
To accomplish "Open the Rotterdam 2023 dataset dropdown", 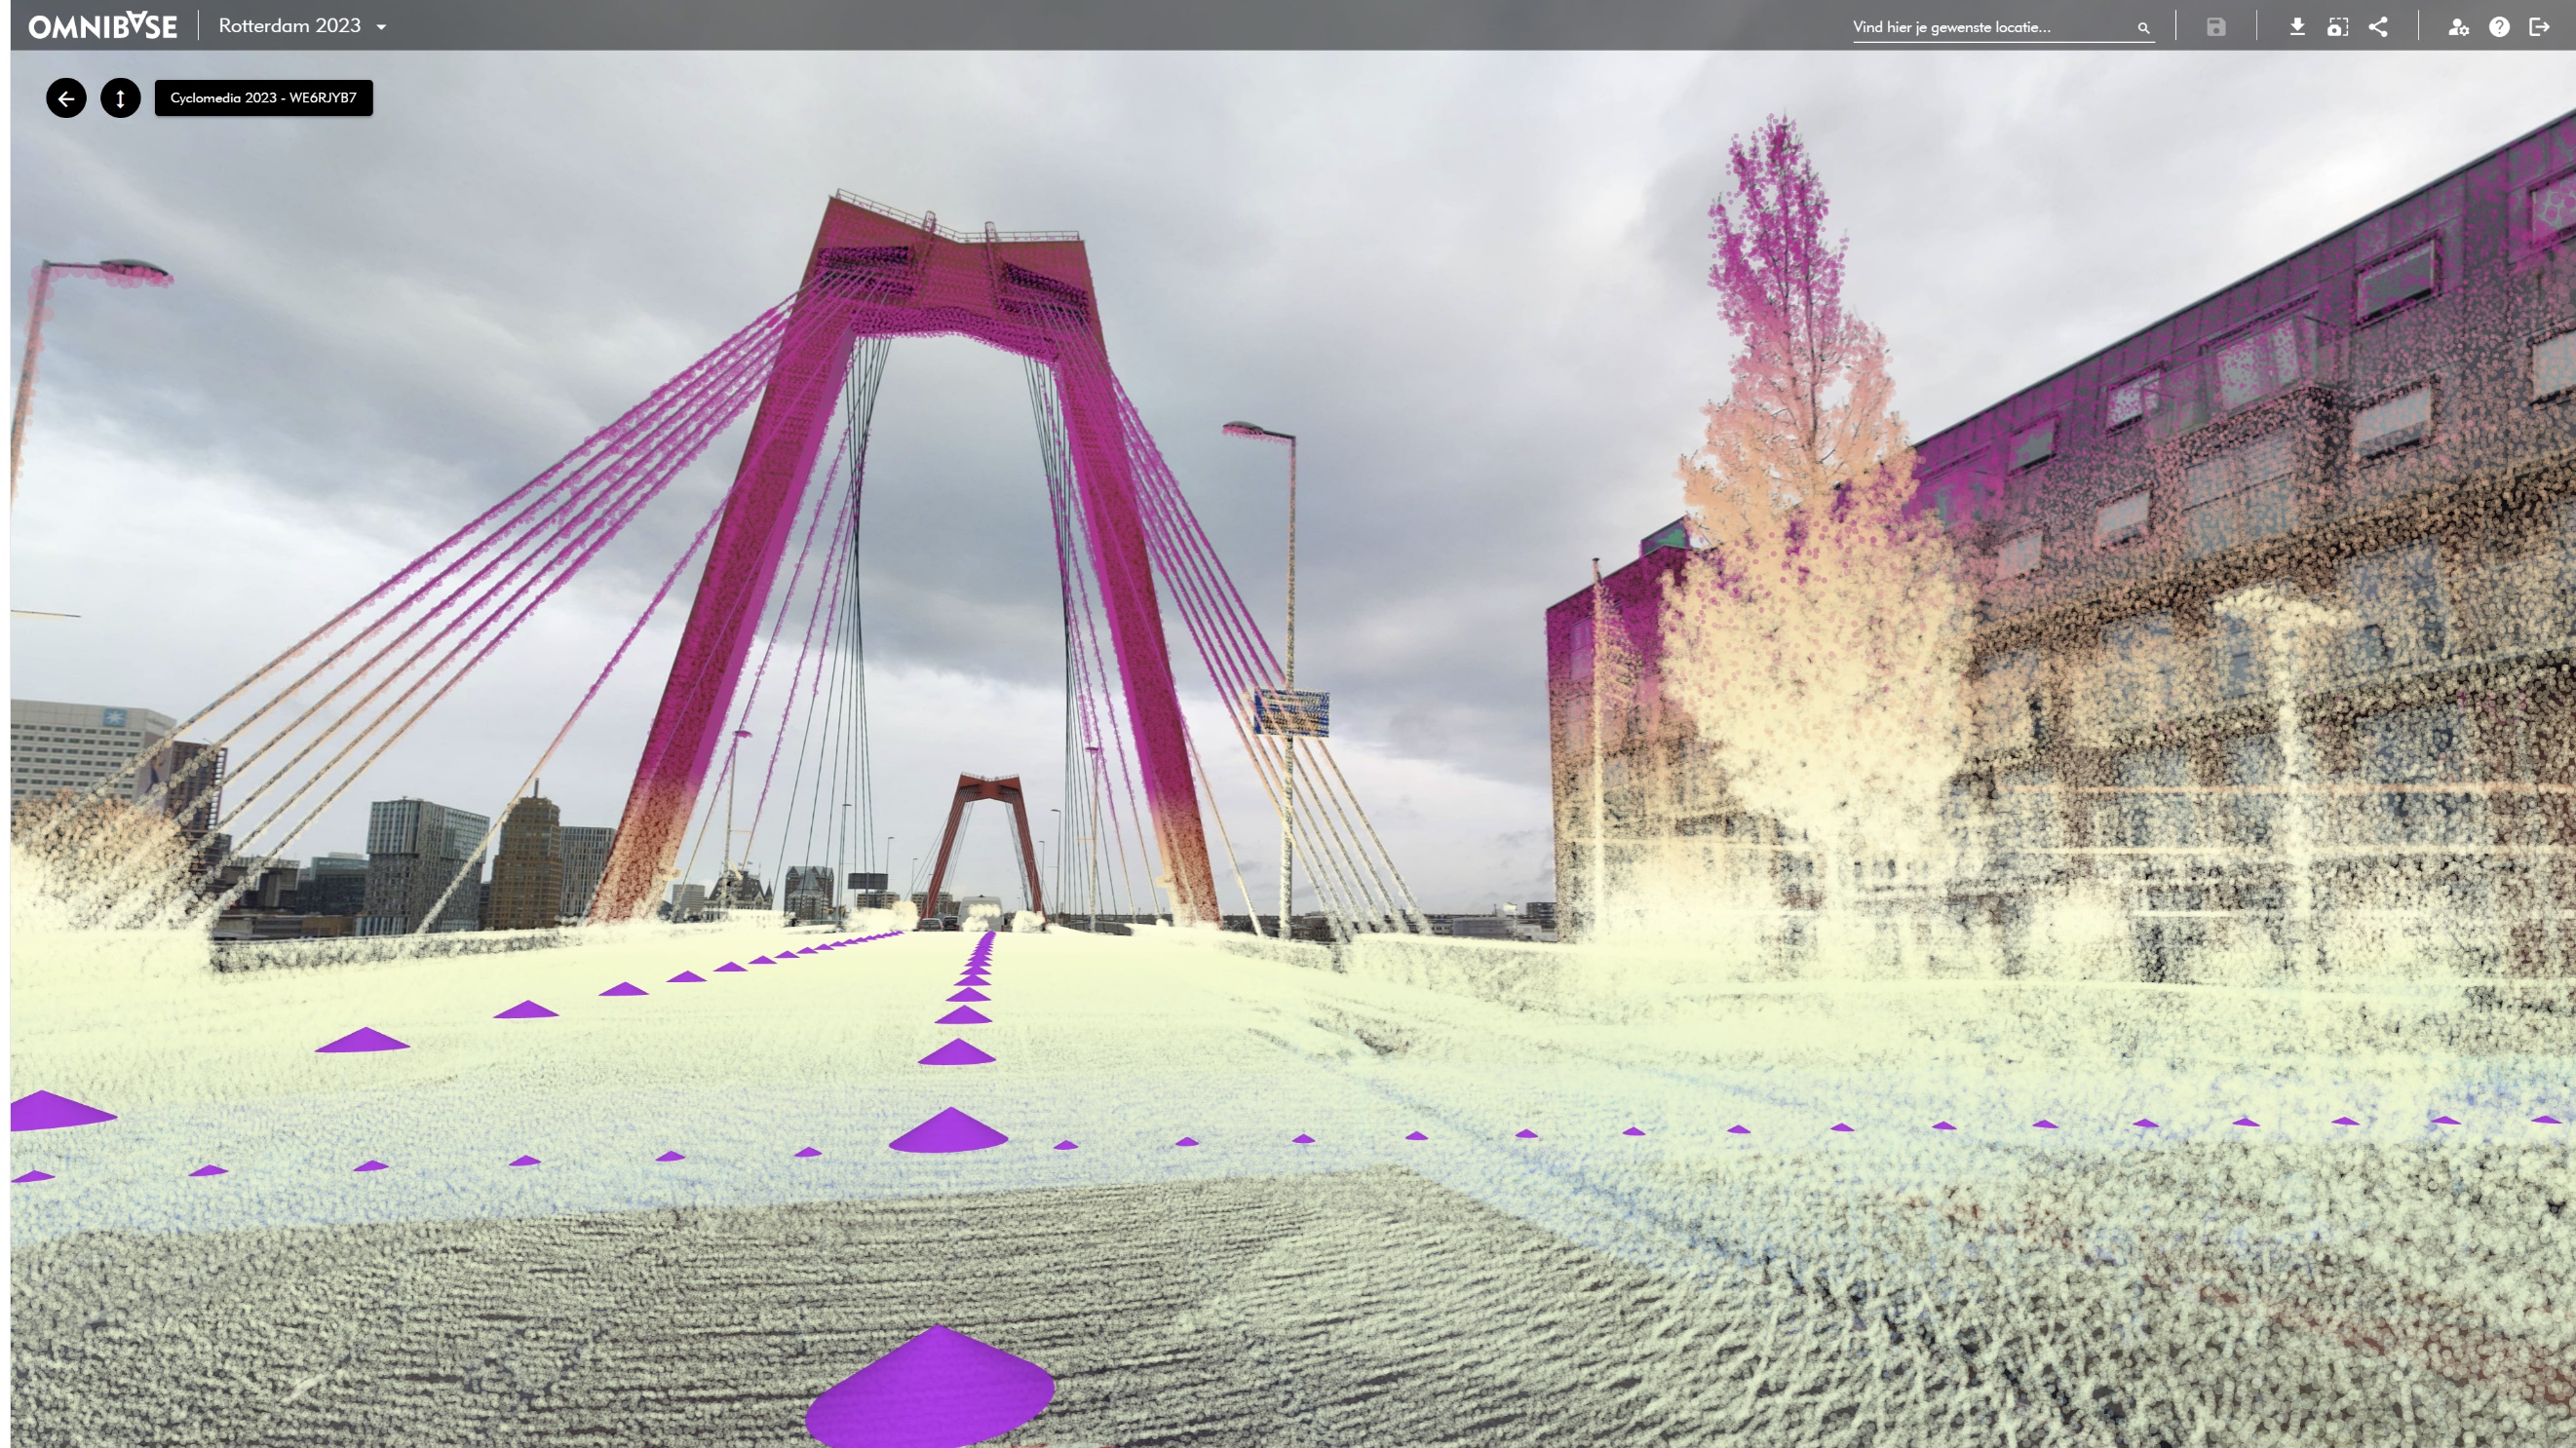I will tap(302, 26).
